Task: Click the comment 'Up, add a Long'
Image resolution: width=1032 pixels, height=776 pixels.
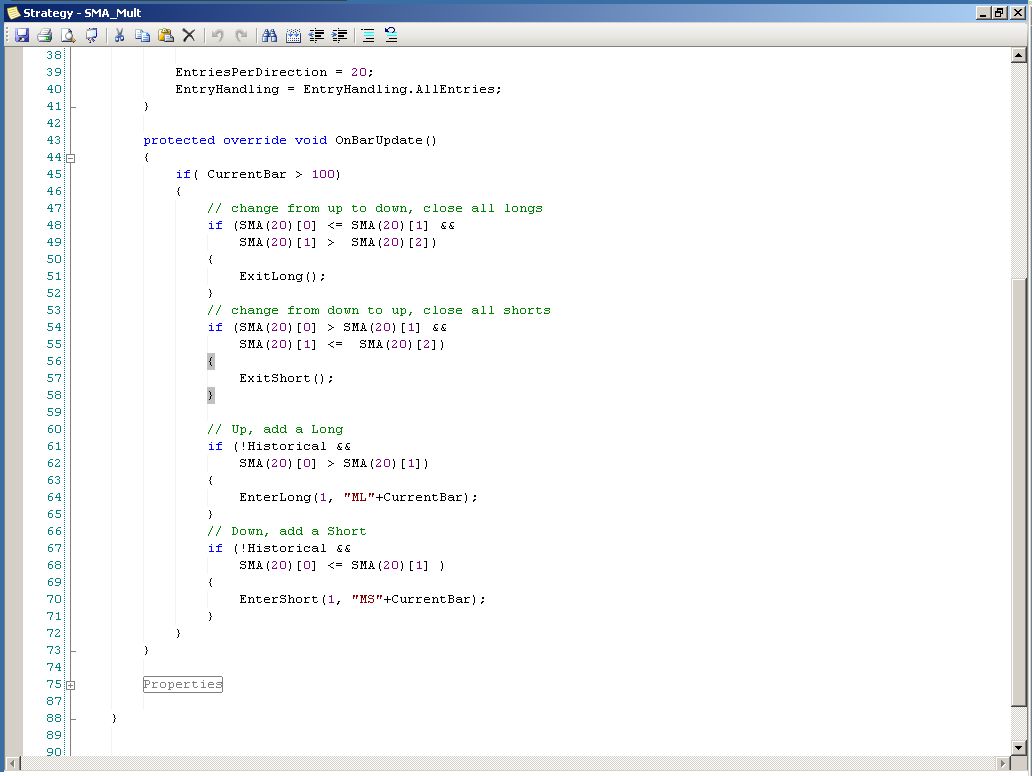Action: pyautogui.click(x=275, y=430)
